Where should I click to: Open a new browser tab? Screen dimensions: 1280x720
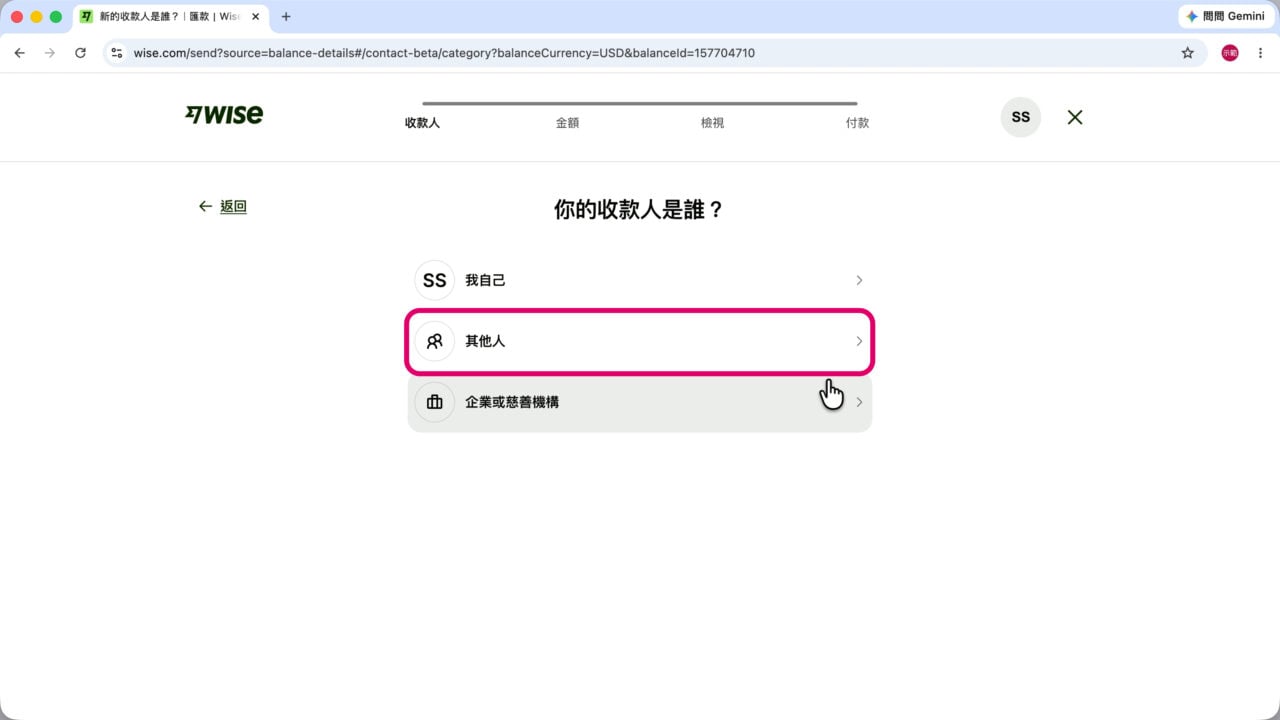tap(286, 16)
